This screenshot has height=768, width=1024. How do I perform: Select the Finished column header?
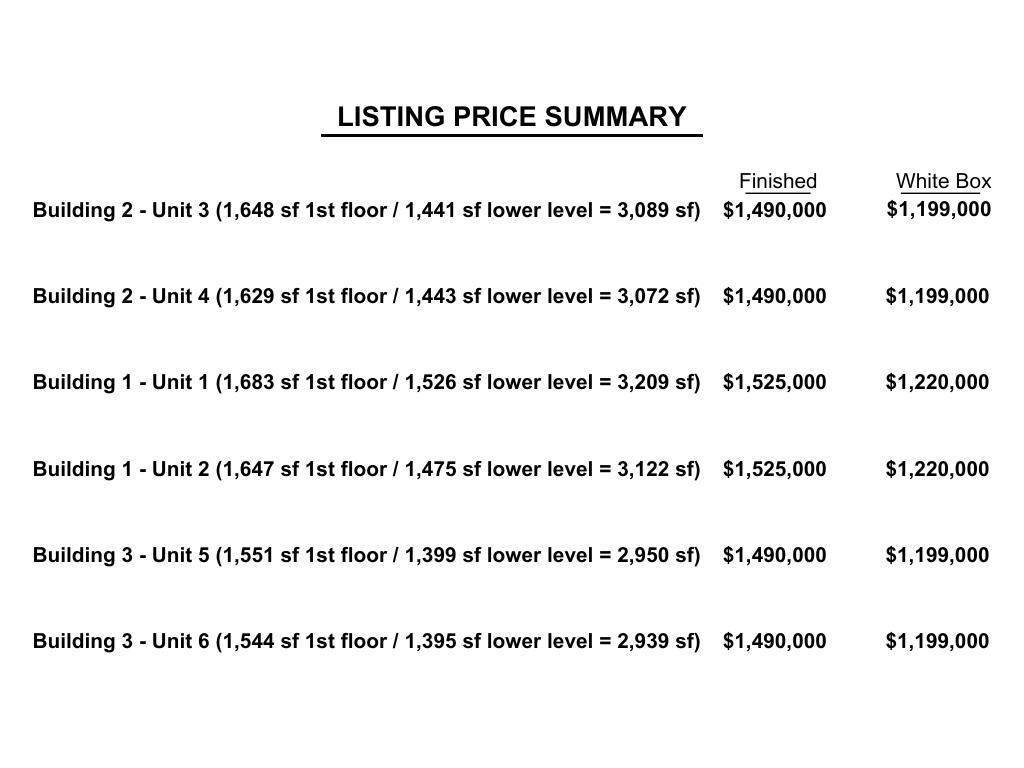point(777,181)
